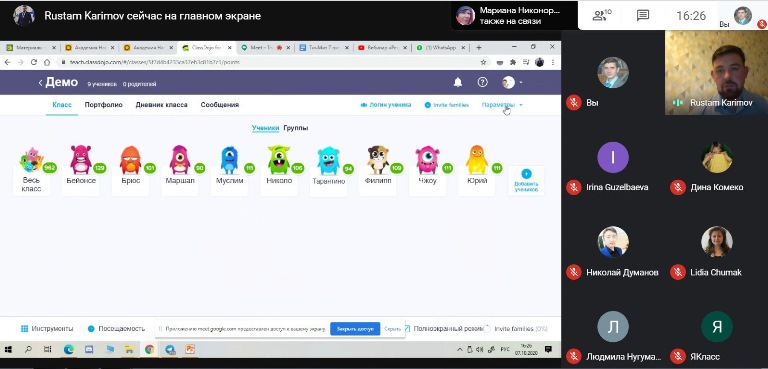Bookmark the page with star icon

coord(483,62)
